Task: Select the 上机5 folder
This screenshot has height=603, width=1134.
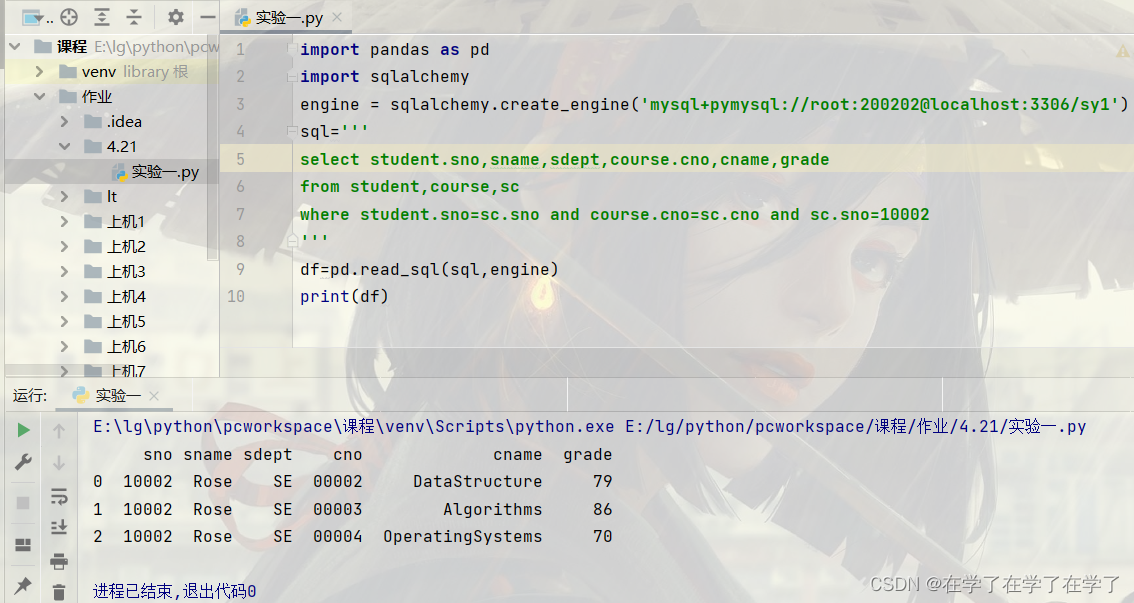Action: pos(114,321)
